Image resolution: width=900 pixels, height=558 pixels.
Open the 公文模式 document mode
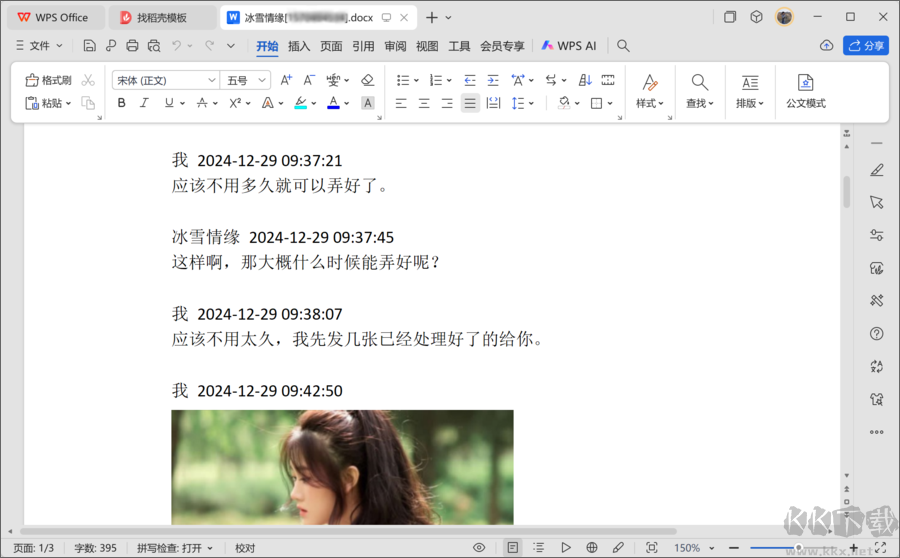pos(805,91)
